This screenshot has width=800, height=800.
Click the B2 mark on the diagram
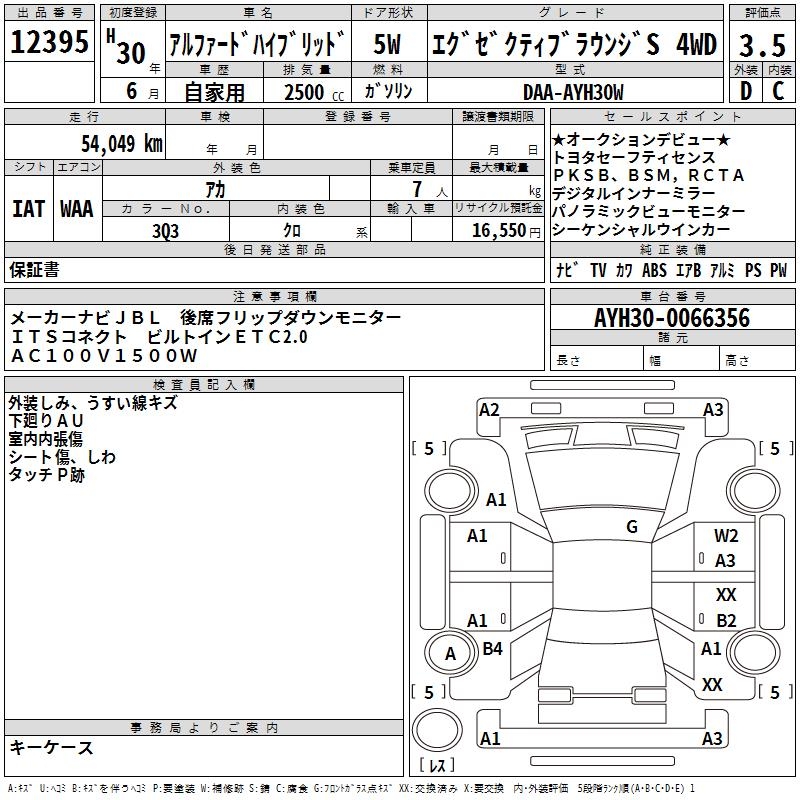coord(727,620)
